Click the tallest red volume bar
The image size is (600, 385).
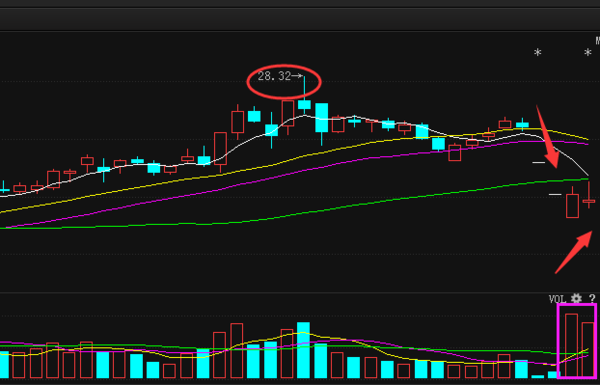tap(571, 345)
